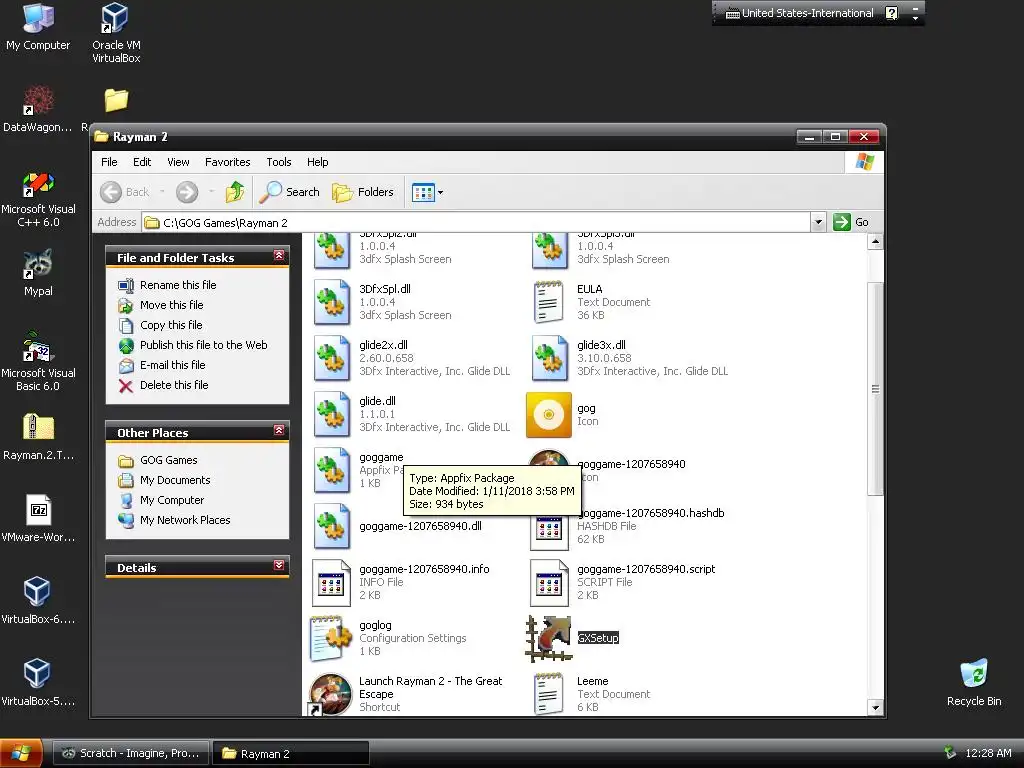Go to My Documents in Other Places
Screen dimensions: 1024x768
coord(175,481)
